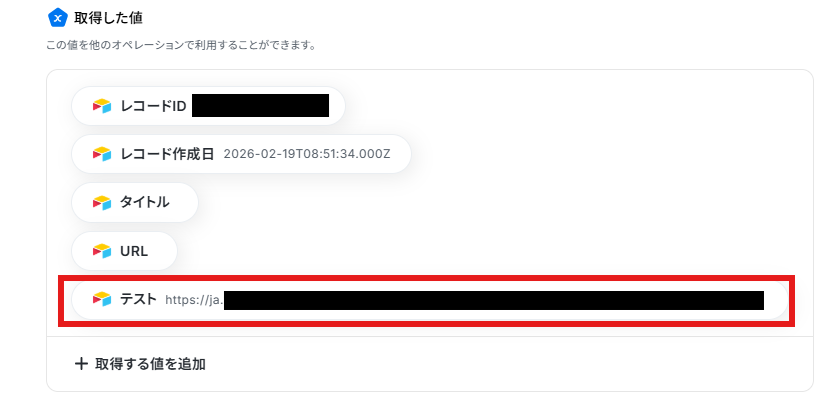Screen dimensions: 835x415
Task: Click the レコードID label text
Action: click(153, 107)
